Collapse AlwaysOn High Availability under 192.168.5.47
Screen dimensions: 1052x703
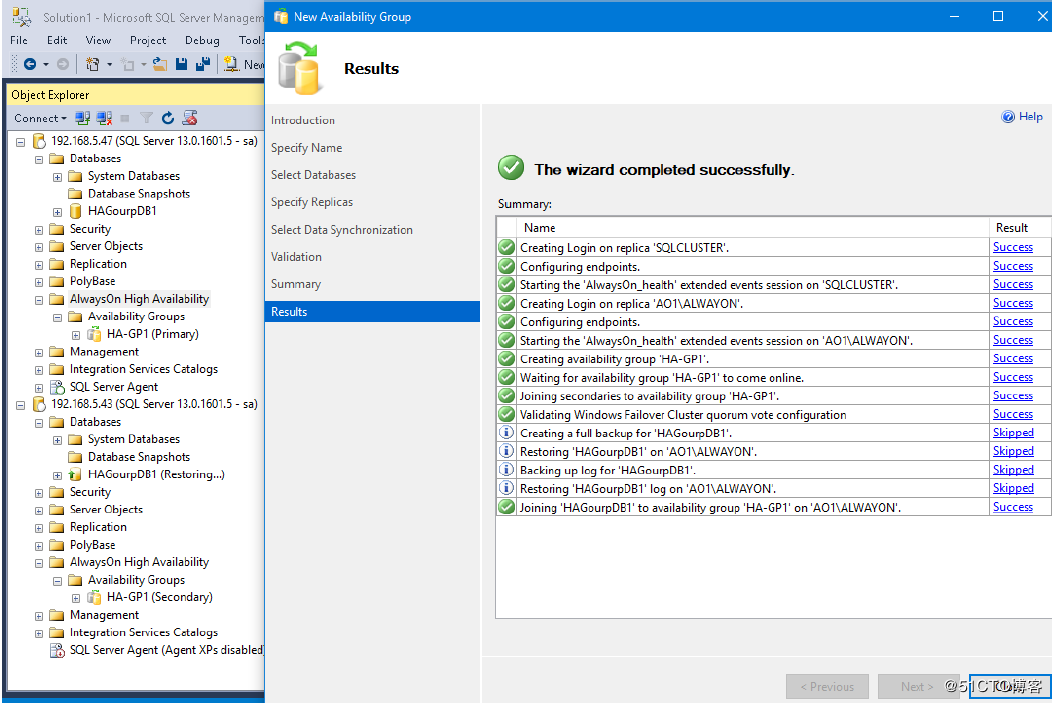pos(39,300)
